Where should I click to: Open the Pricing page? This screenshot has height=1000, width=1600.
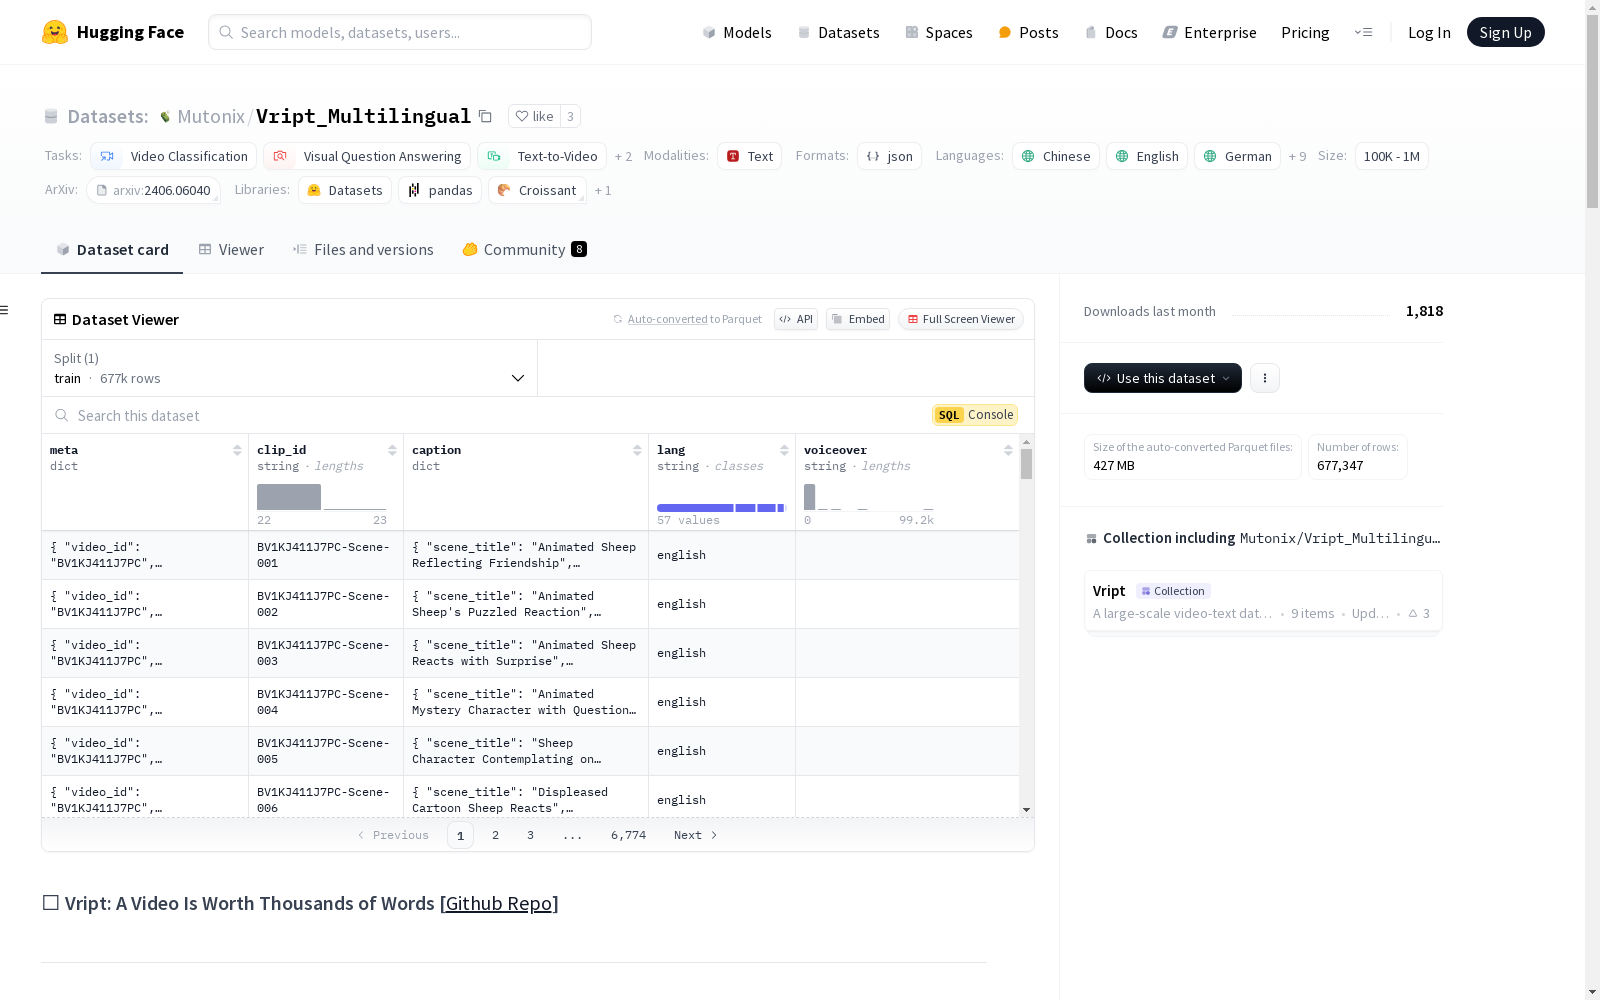pyautogui.click(x=1305, y=32)
